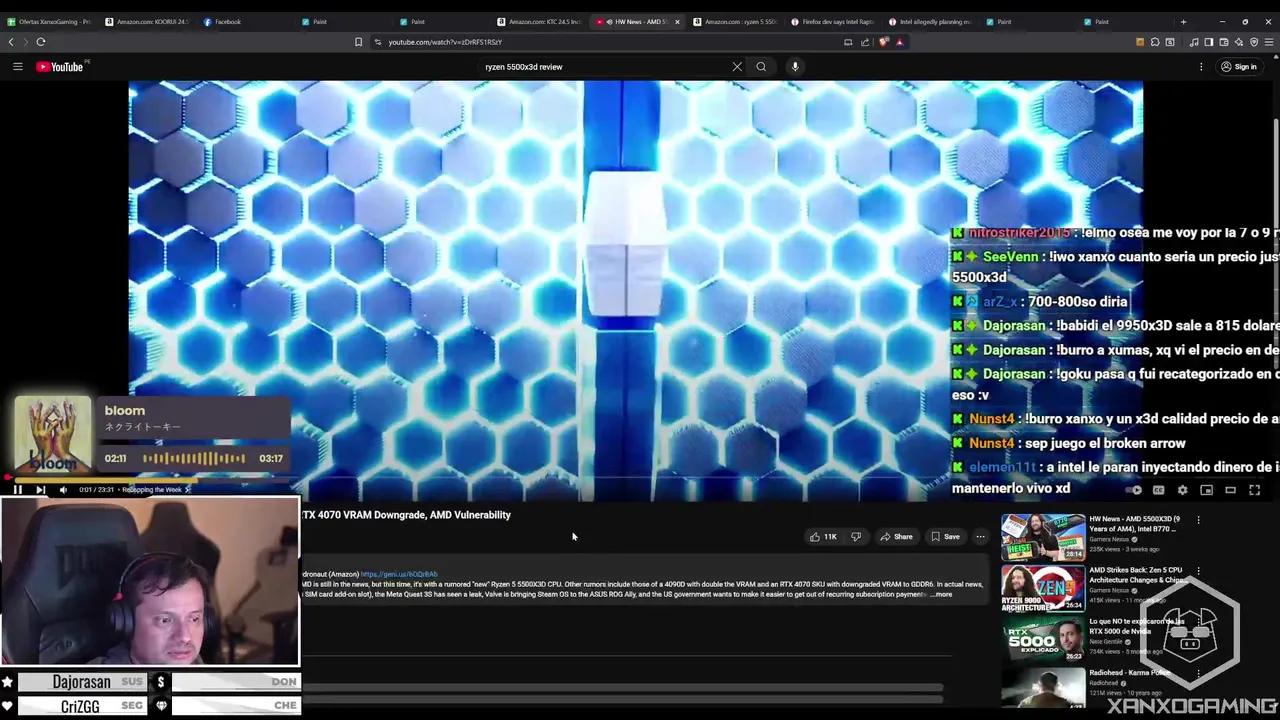The height and width of the screenshot is (720, 1280).
Task: Reload the current page
Action: [41, 42]
